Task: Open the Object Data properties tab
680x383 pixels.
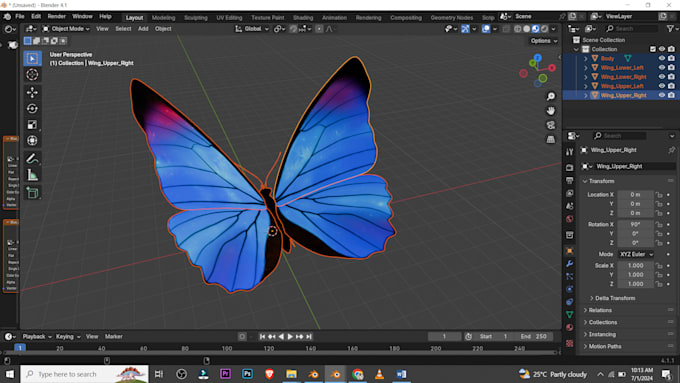Action: [570, 314]
